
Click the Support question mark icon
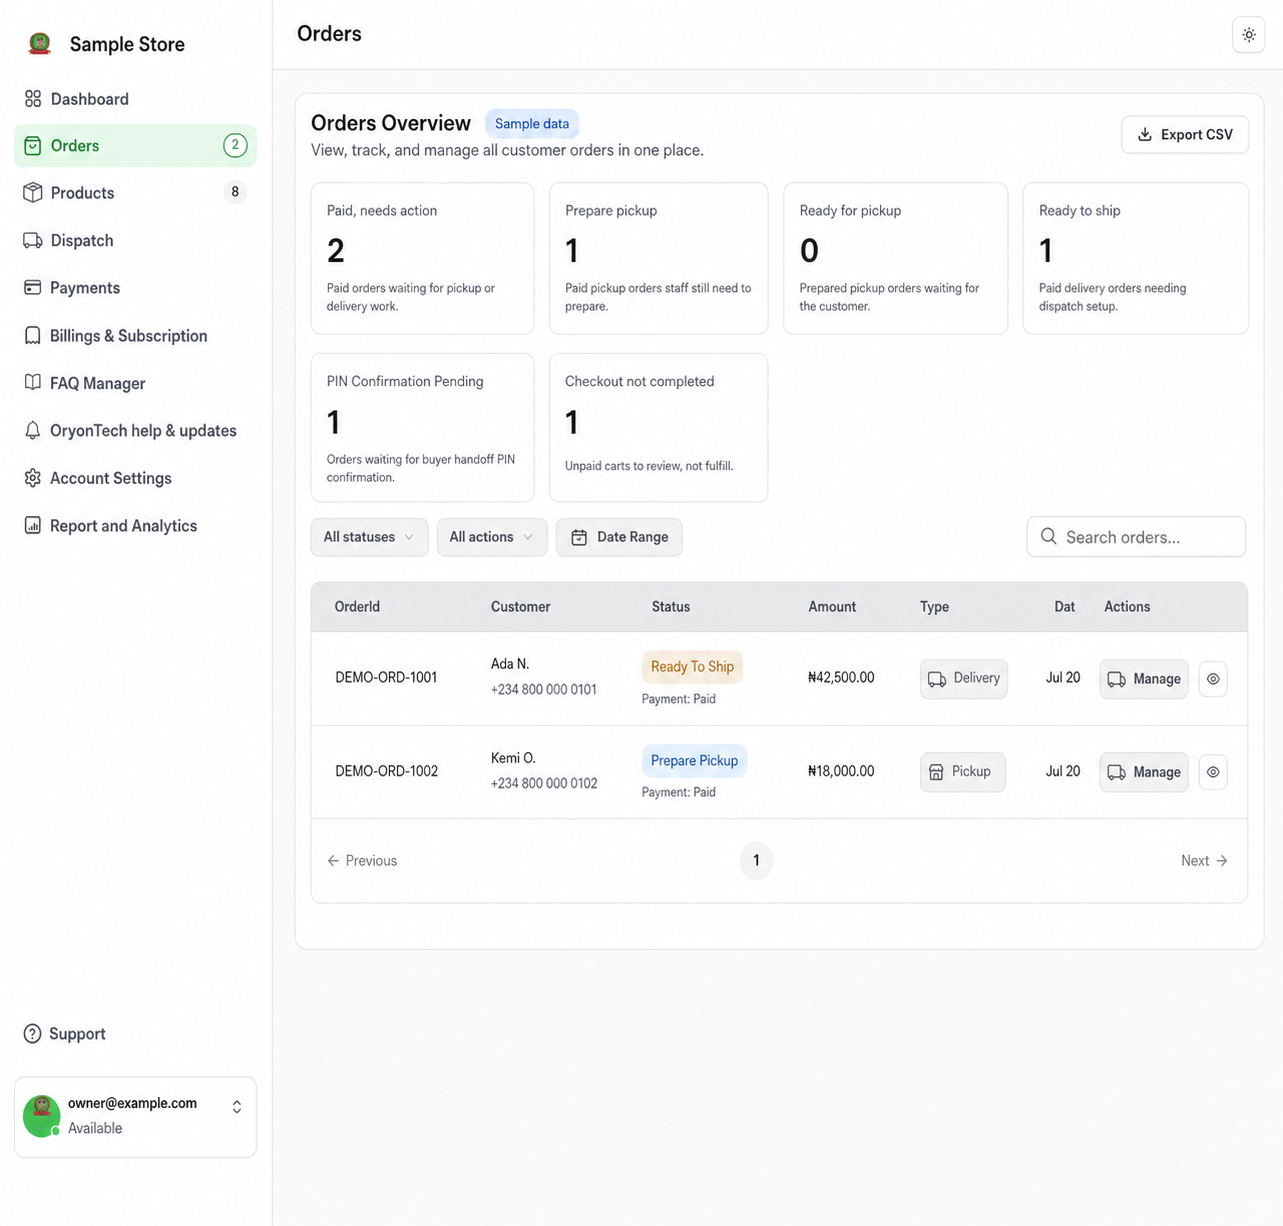[33, 1034]
